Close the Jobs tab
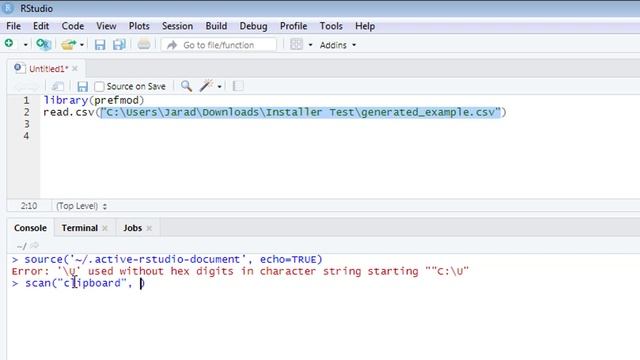This screenshot has width=640, height=360. (x=149, y=228)
